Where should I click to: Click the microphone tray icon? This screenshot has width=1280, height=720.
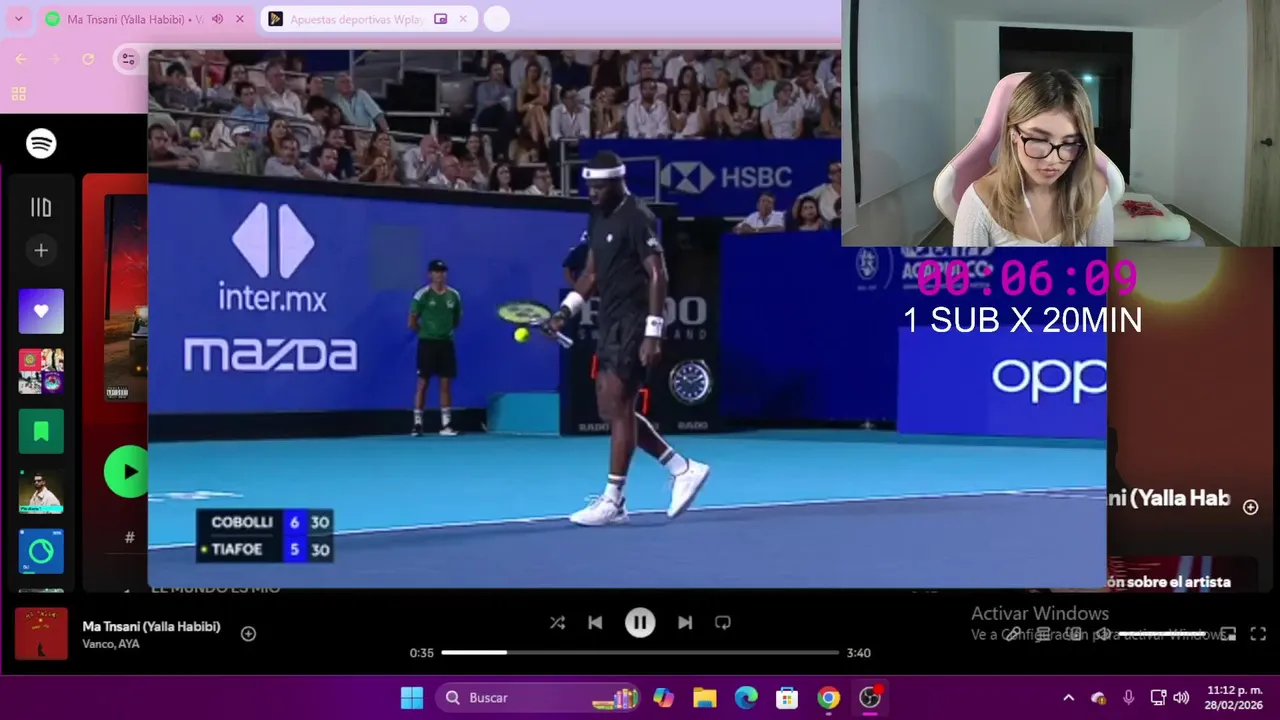coord(1128,698)
